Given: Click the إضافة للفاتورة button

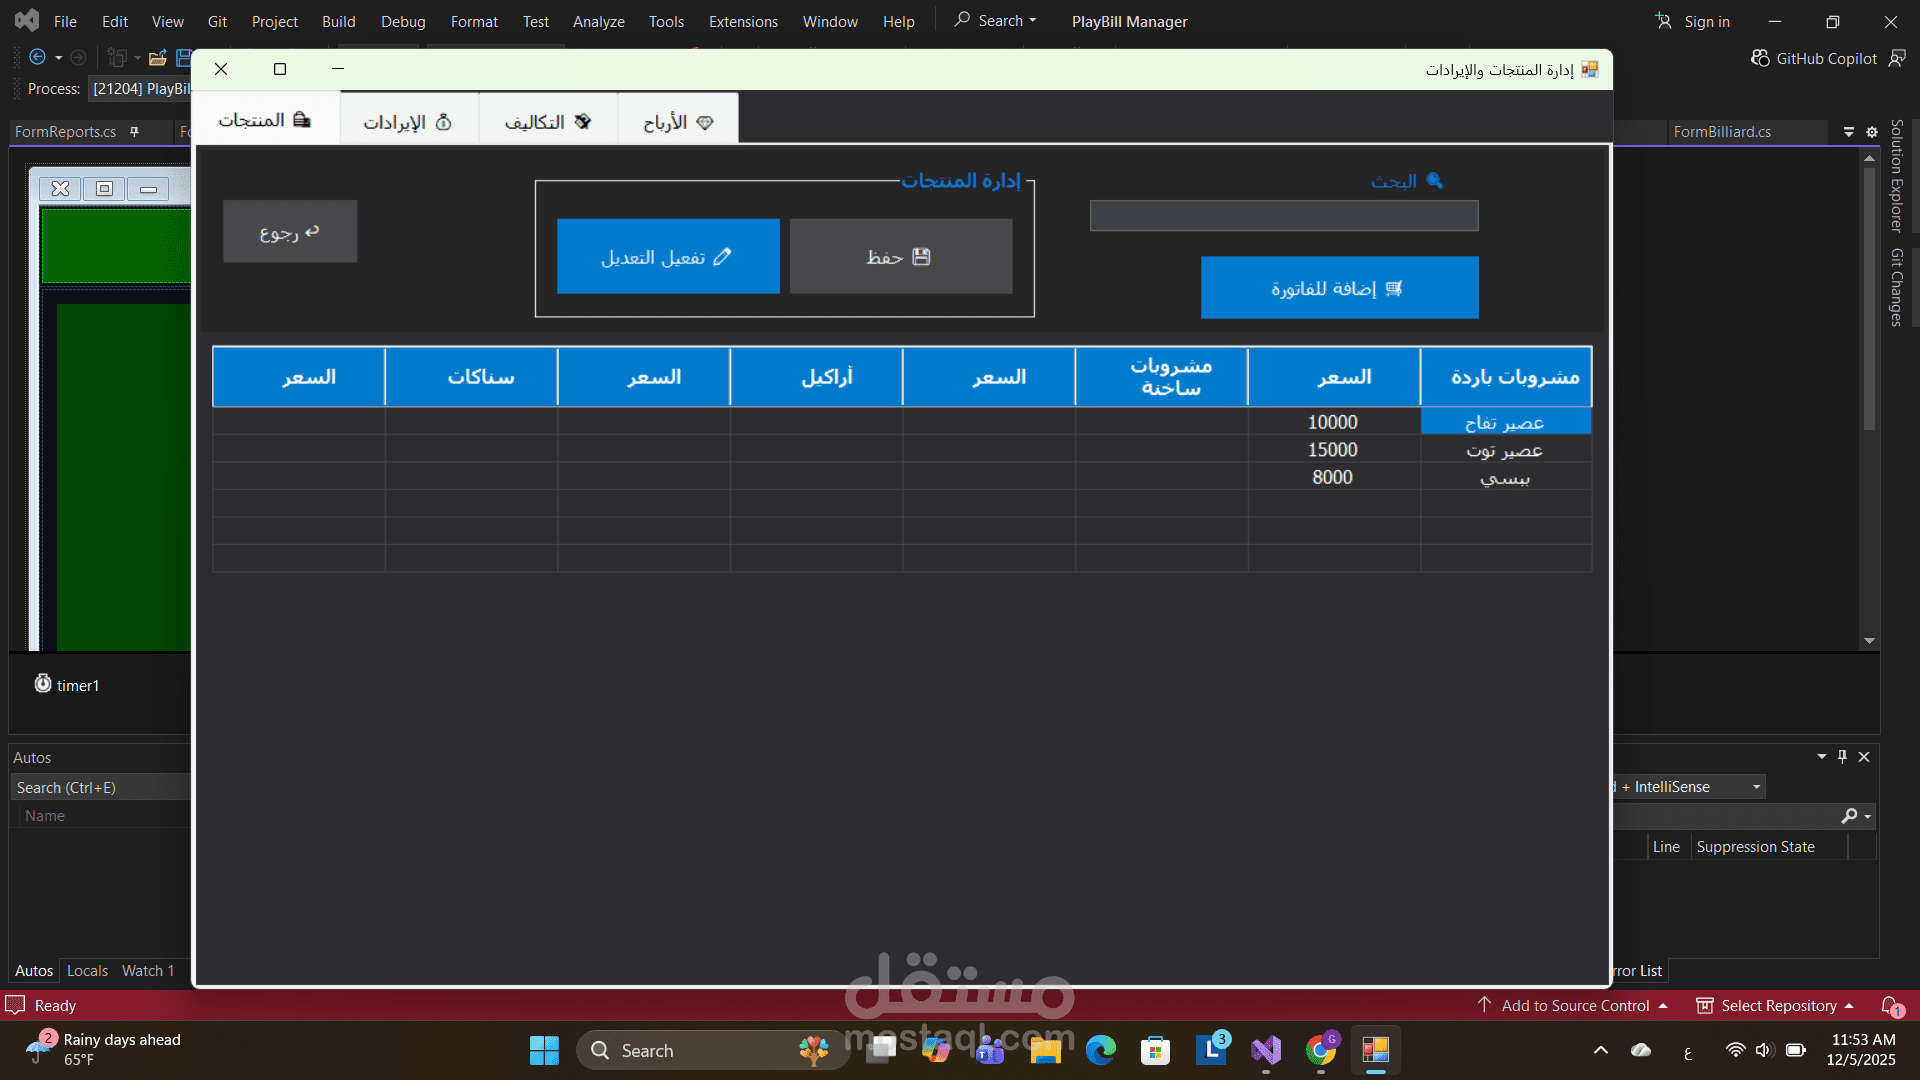Looking at the screenshot, I should coord(1339,288).
